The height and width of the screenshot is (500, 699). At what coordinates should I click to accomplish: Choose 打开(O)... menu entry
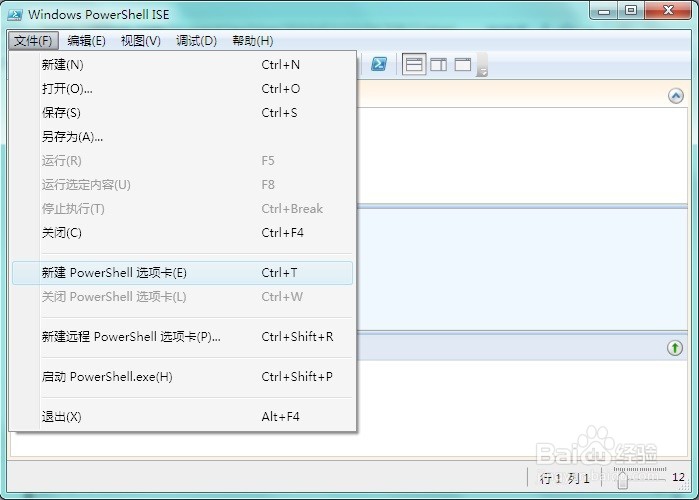pyautogui.click(x=182, y=89)
